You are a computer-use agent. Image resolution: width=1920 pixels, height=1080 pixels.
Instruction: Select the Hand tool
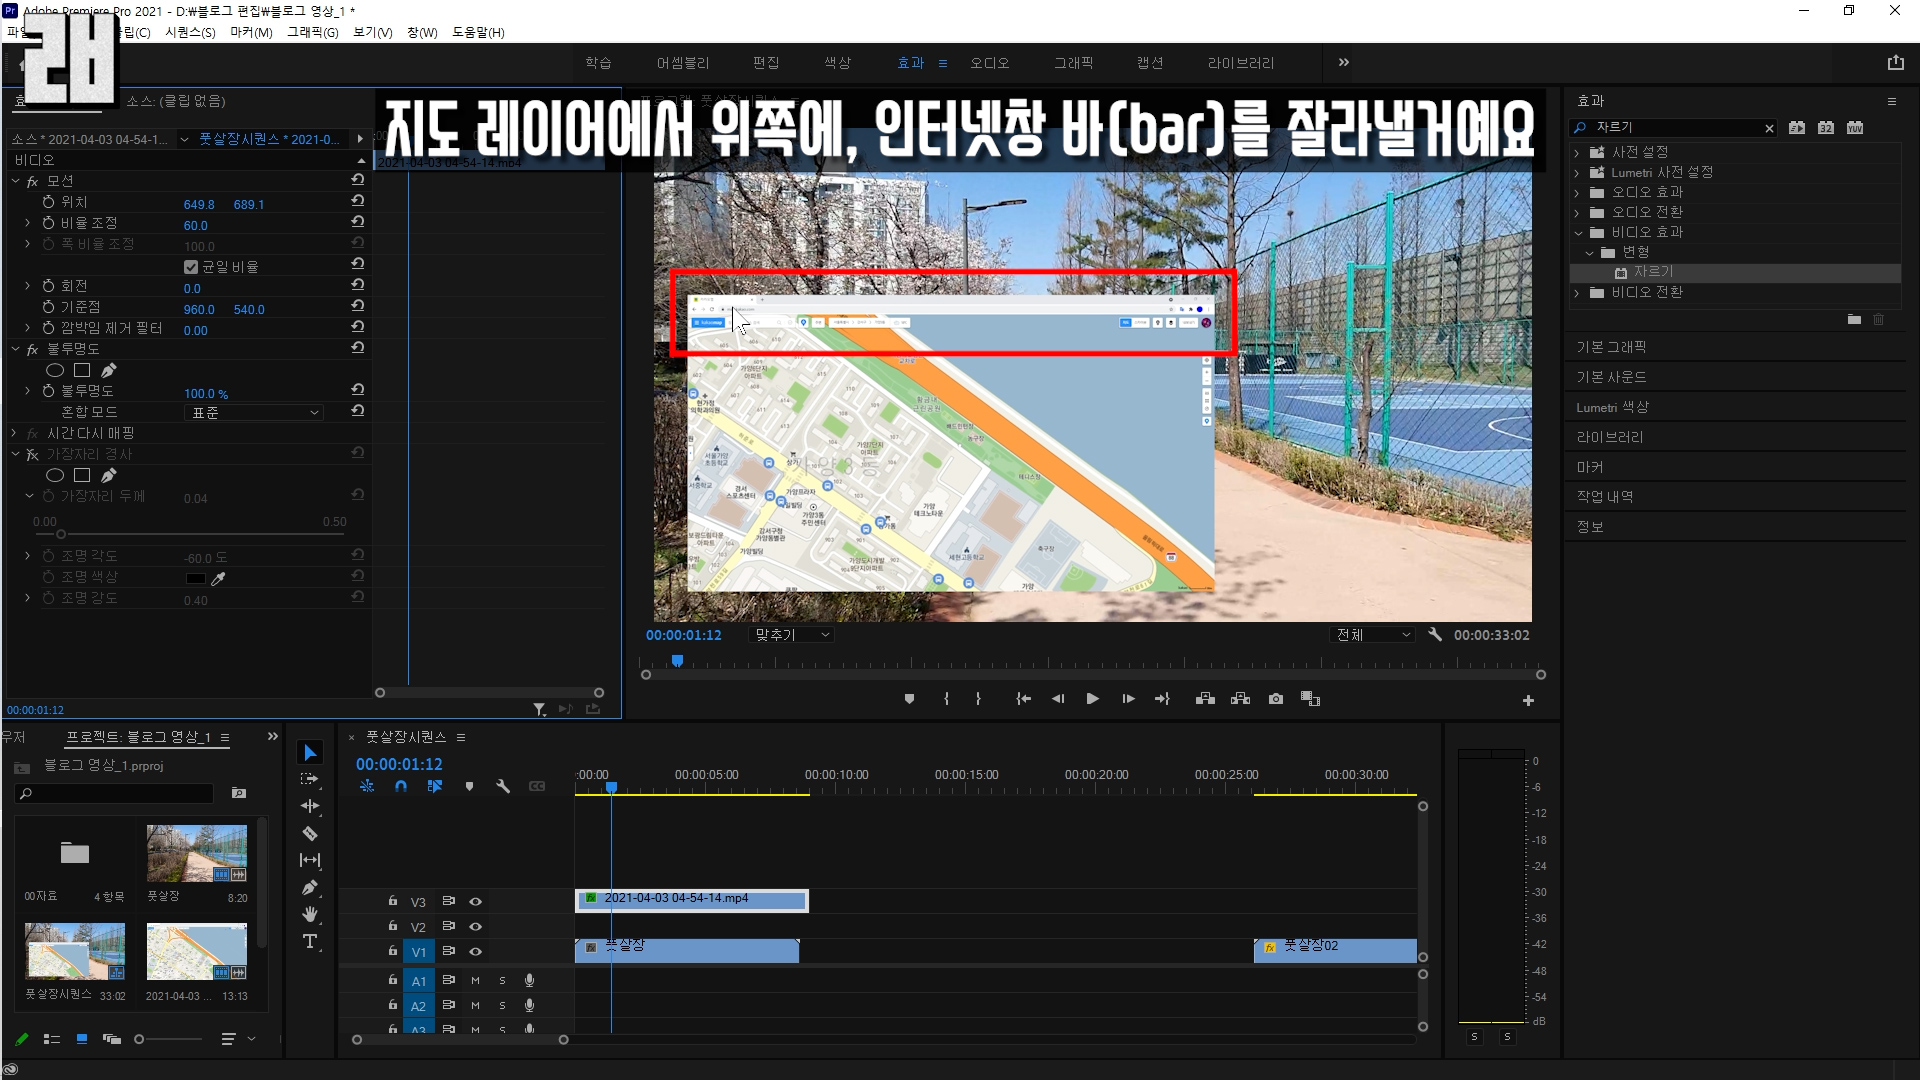[310, 914]
